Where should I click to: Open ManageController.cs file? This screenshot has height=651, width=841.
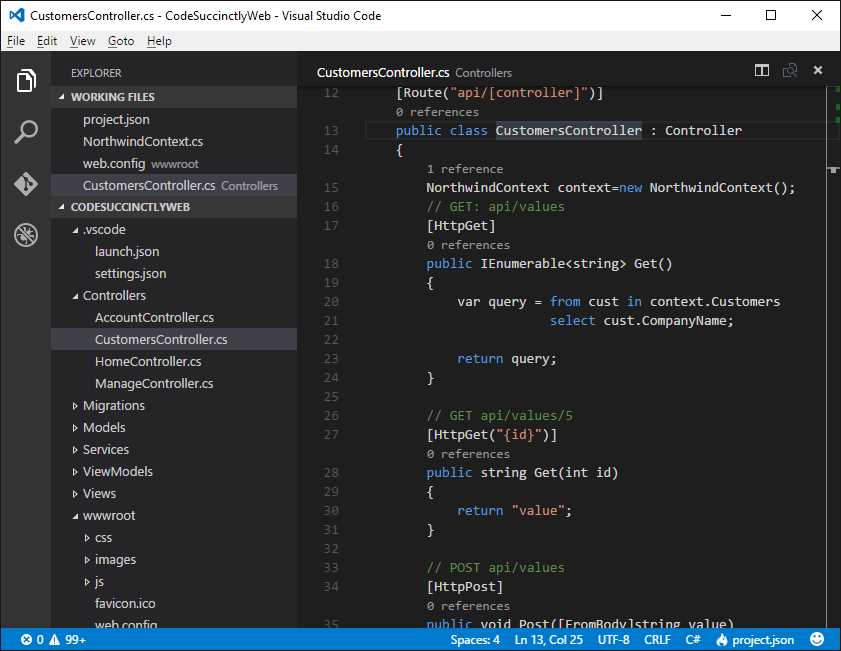(174, 383)
